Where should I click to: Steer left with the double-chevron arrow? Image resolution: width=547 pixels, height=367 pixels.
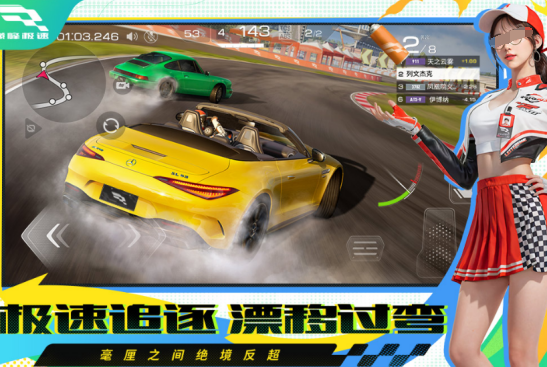(x=58, y=236)
